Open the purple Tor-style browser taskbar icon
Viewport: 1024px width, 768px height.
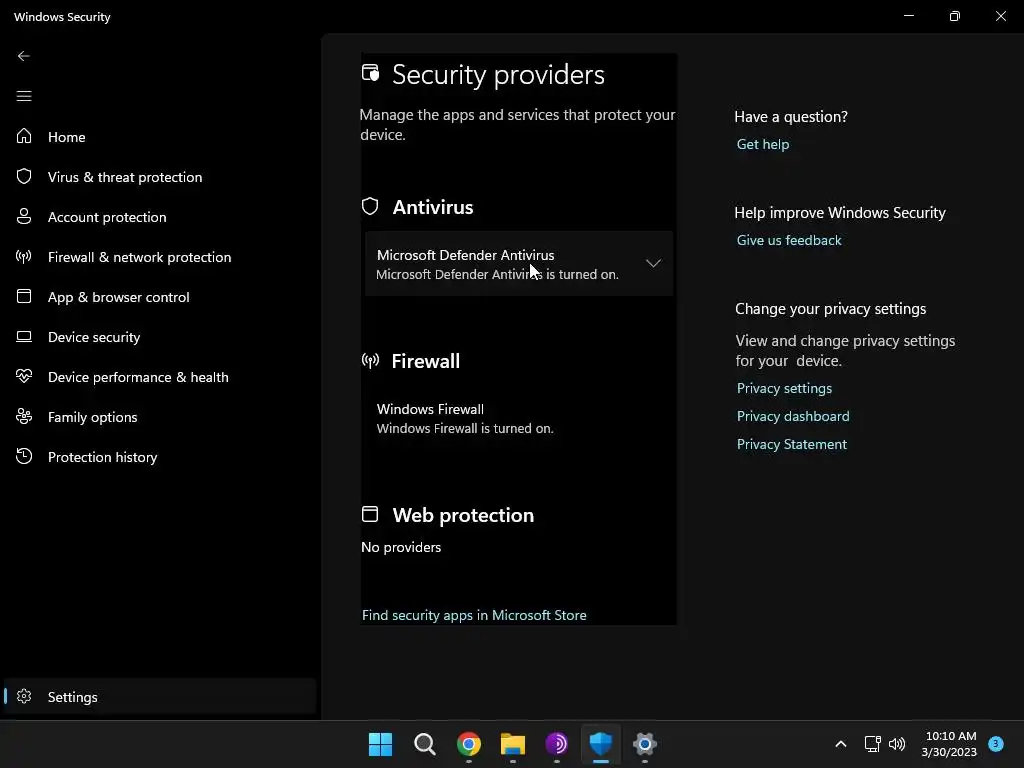click(x=556, y=744)
